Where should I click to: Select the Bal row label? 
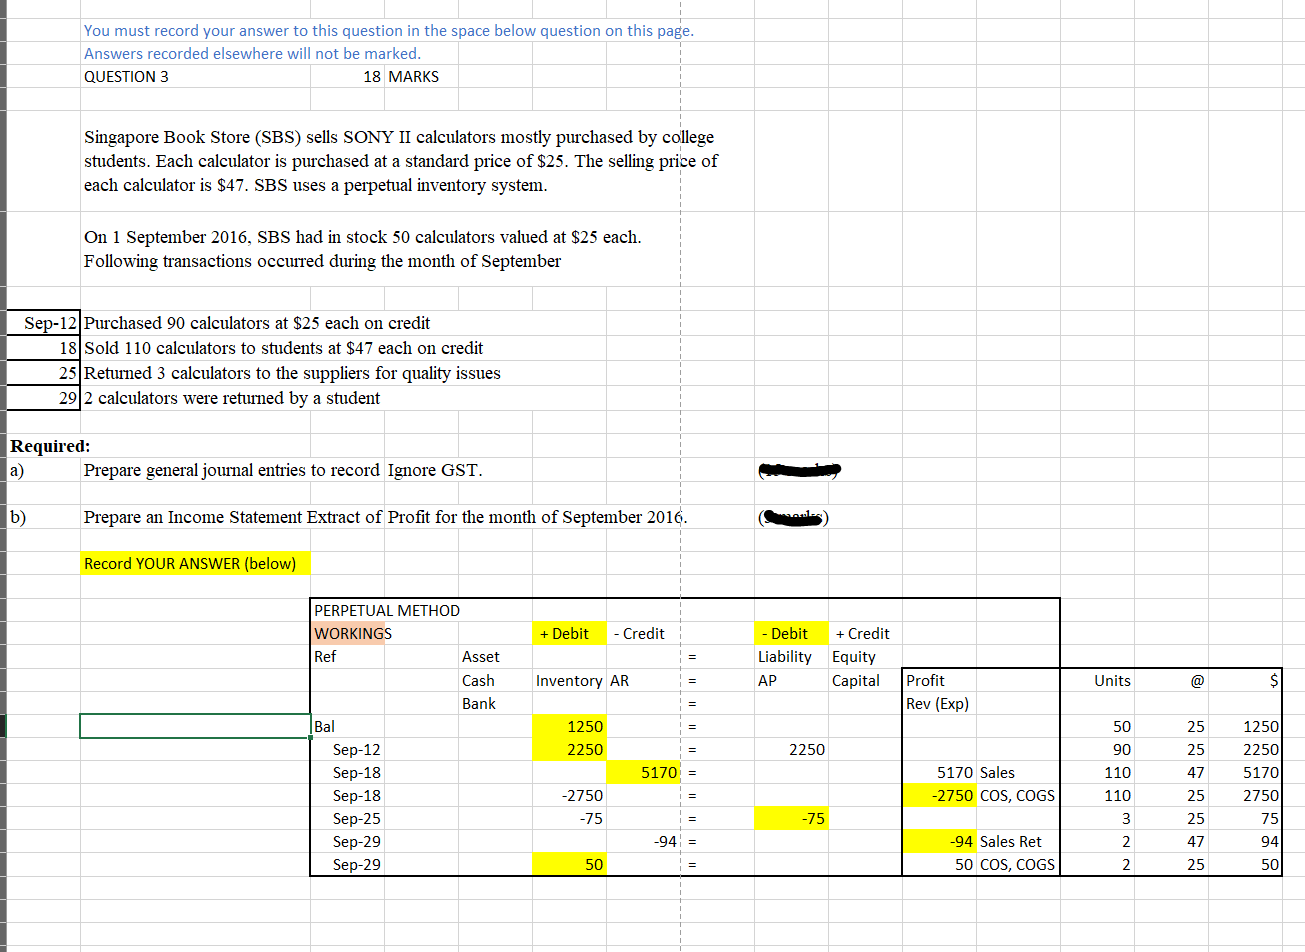325,727
